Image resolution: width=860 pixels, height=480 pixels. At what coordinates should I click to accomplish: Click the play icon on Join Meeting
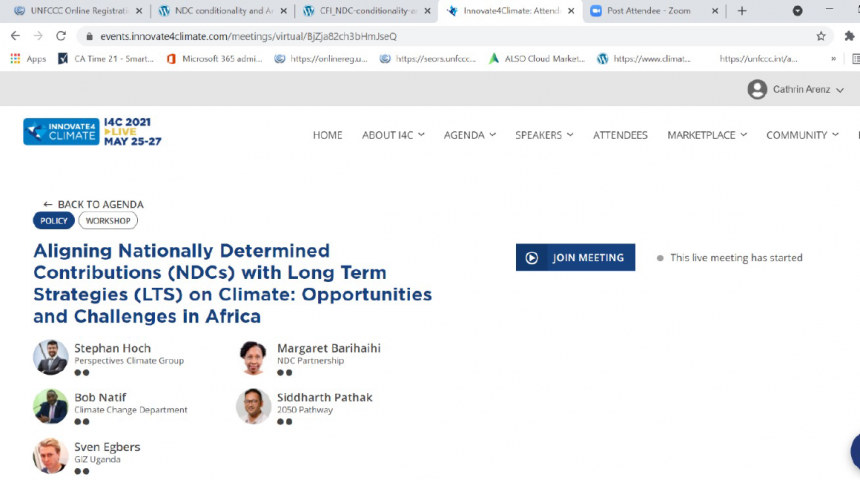[532, 258]
